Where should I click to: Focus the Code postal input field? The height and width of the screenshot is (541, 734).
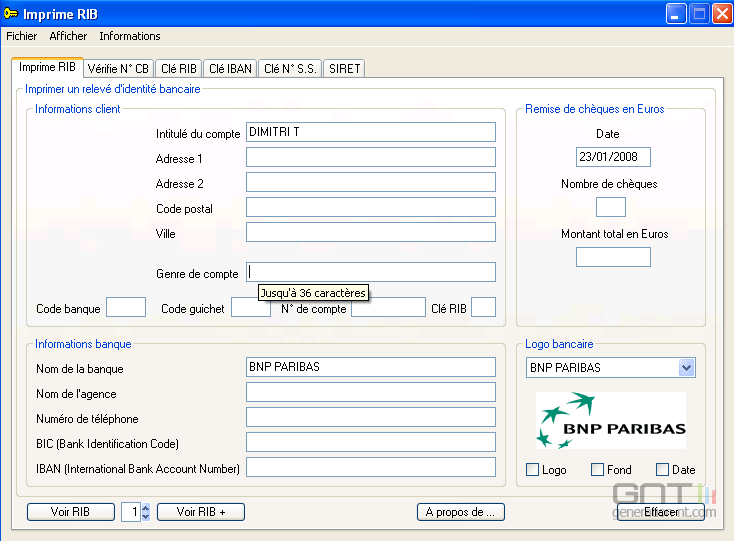370,207
